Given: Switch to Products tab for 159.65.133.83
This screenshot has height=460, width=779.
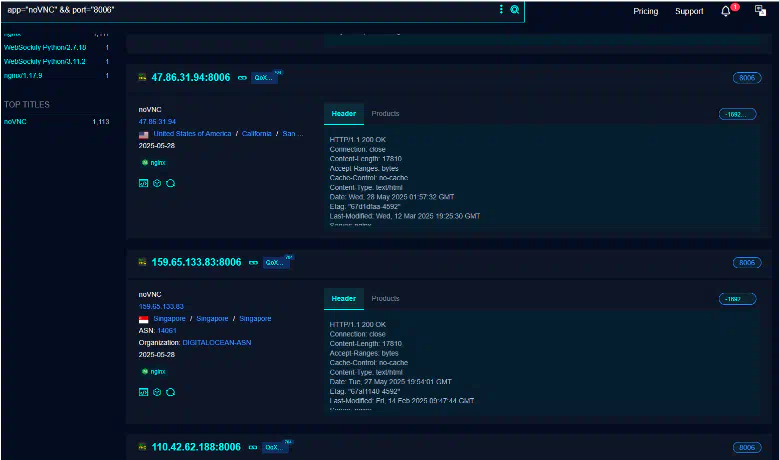Looking at the screenshot, I should tap(386, 299).
